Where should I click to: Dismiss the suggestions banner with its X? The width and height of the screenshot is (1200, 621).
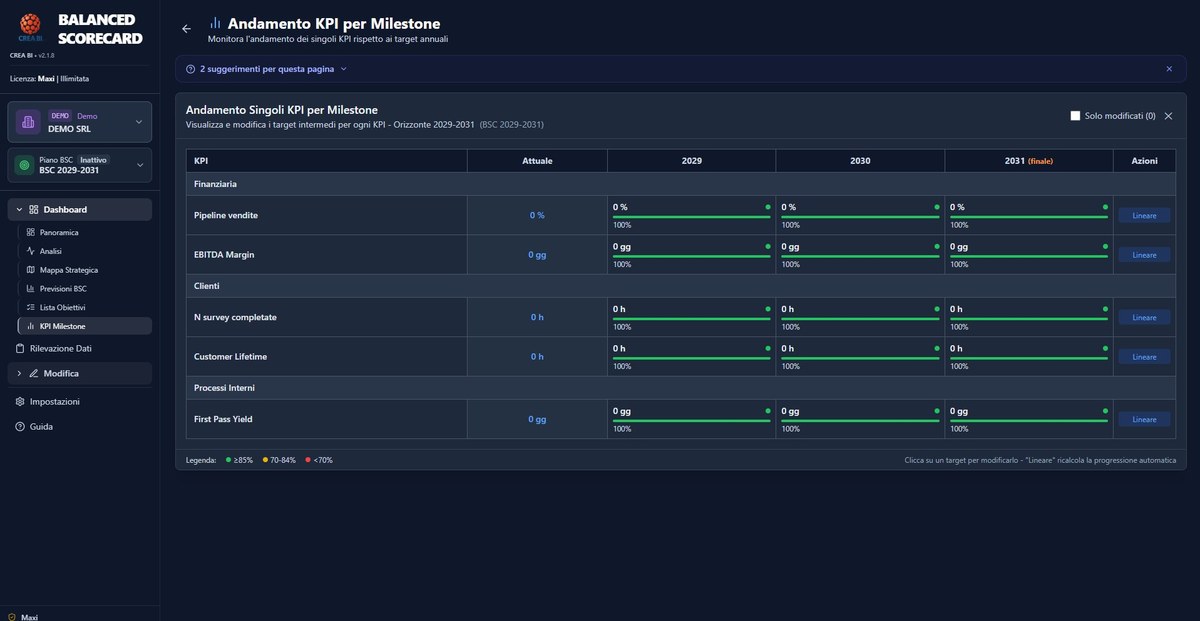[x=1169, y=69]
